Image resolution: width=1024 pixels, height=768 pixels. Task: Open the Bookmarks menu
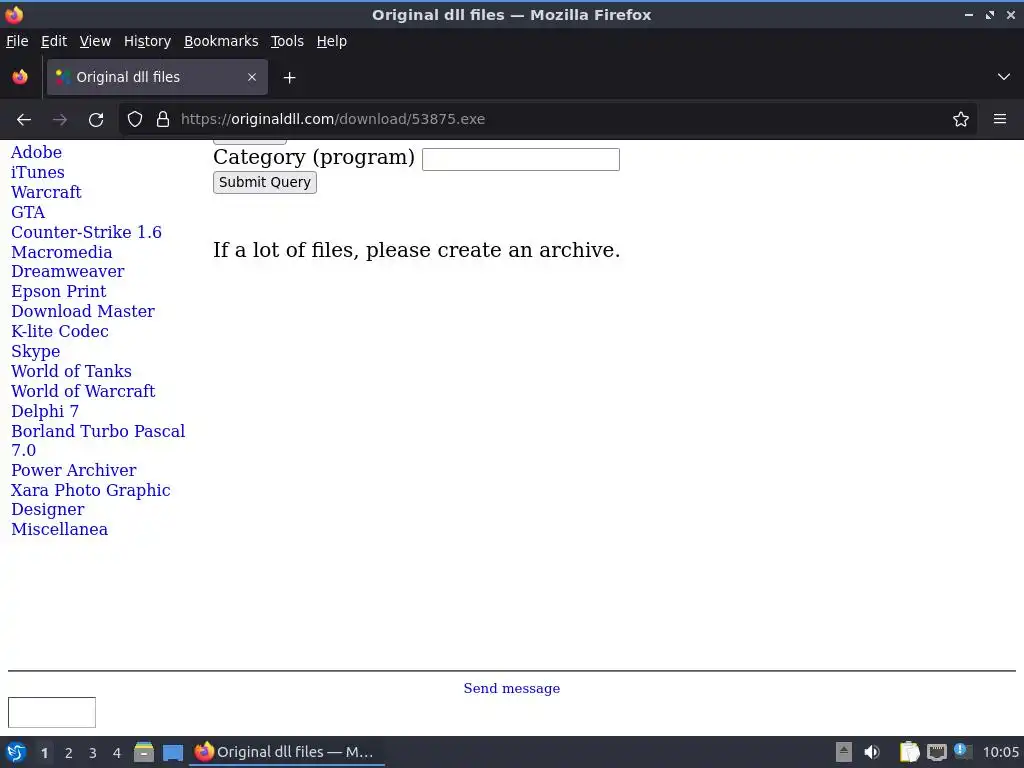221,41
